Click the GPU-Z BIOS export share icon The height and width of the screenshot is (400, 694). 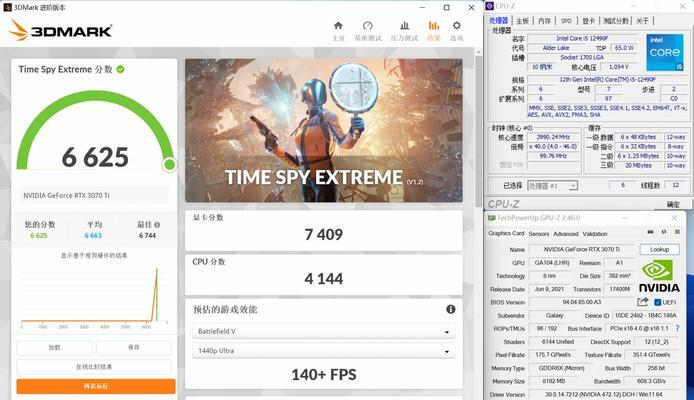click(x=643, y=302)
